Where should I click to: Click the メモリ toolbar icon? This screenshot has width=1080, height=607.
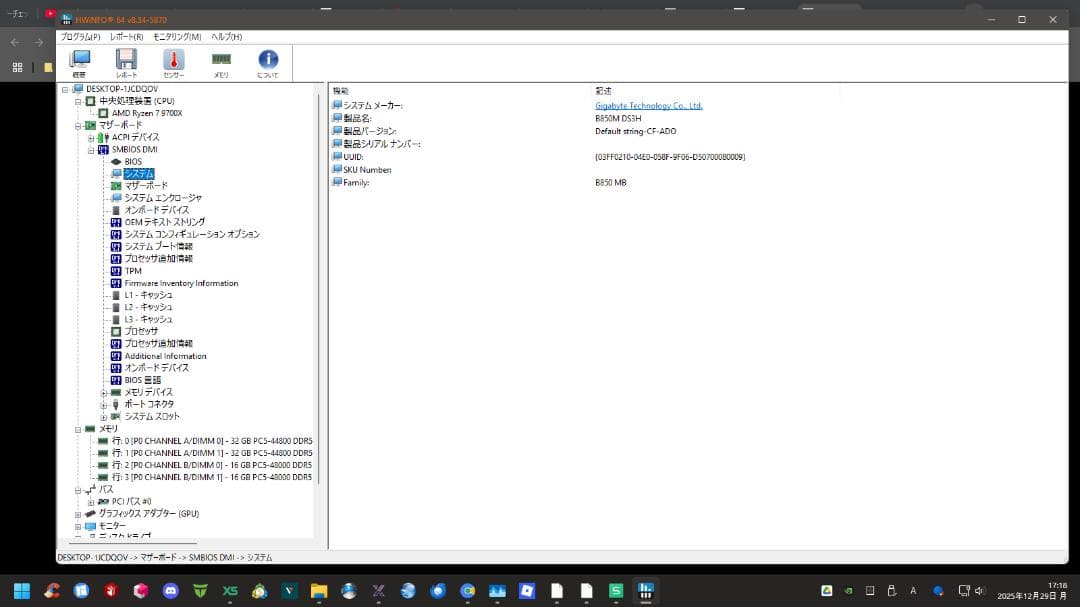pyautogui.click(x=221, y=61)
